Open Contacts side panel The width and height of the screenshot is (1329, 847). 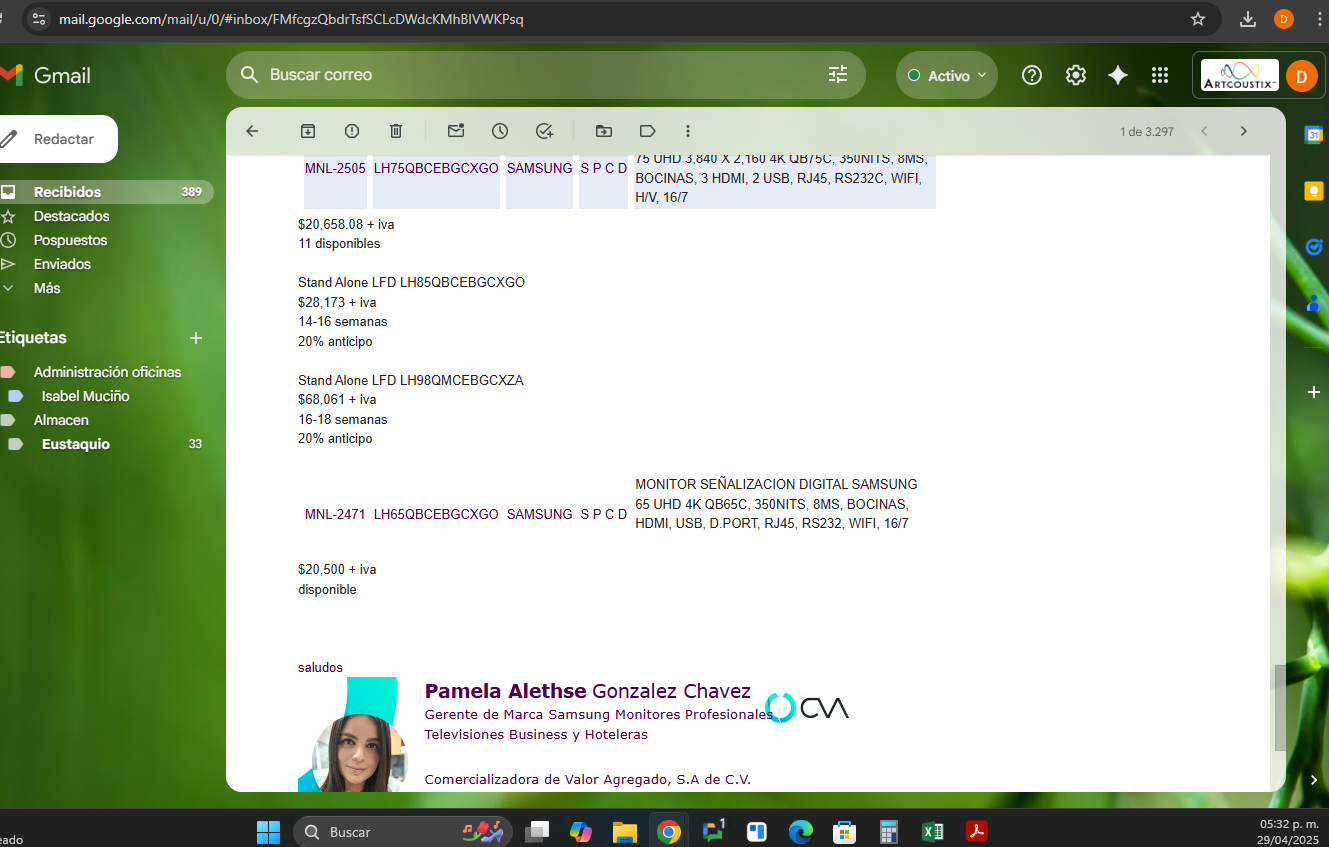tap(1314, 302)
